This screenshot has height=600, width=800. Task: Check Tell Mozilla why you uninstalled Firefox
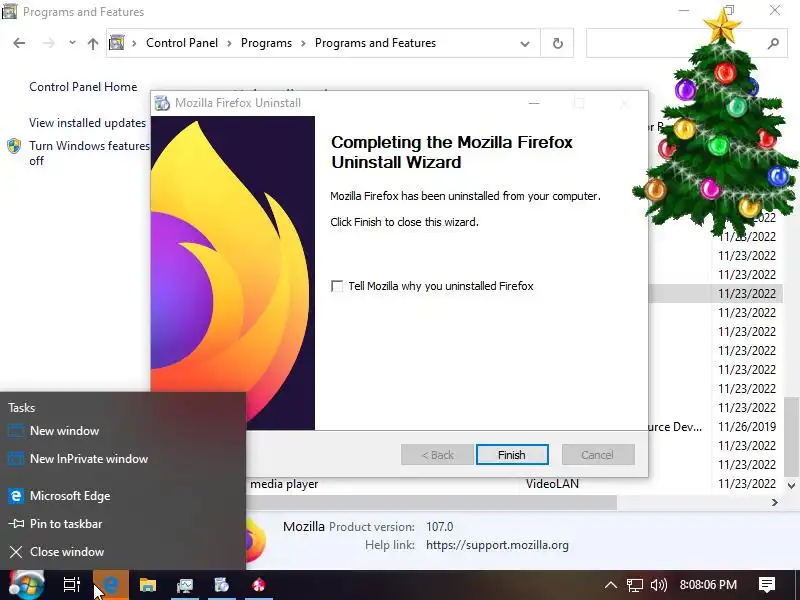337,286
